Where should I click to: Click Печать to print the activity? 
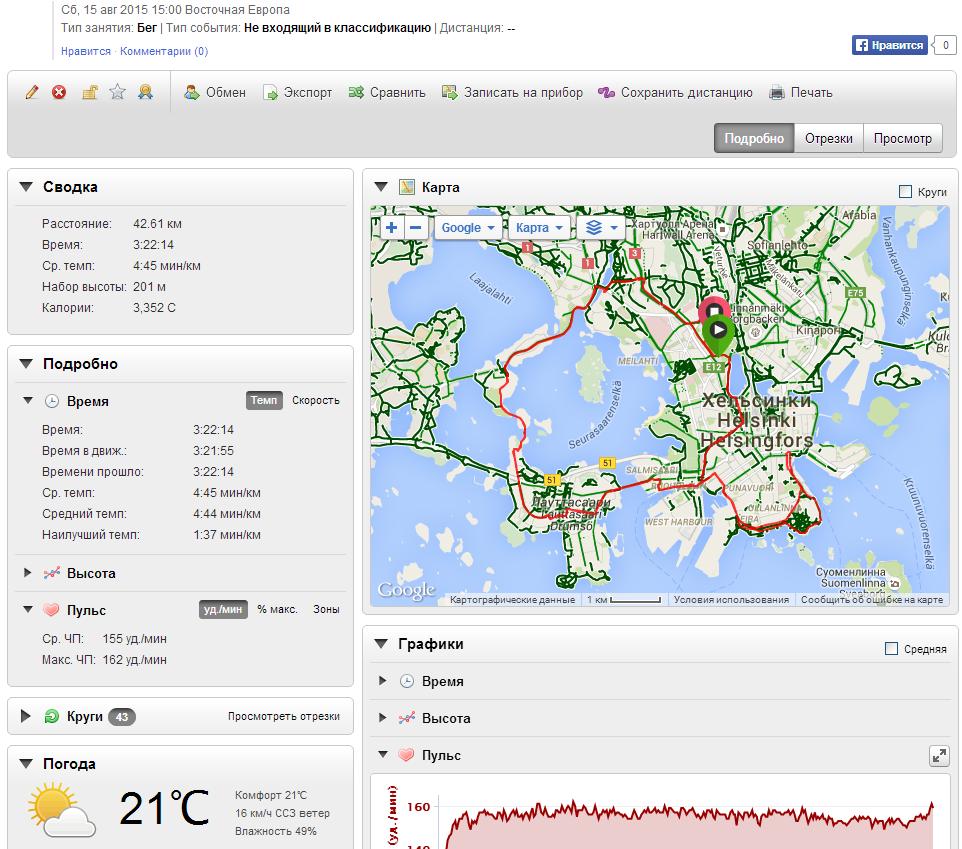(801, 93)
